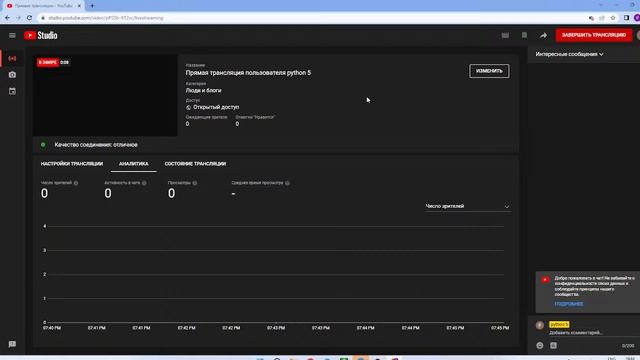Click the Открытый доступ visibility text
The image size is (640, 360).
tap(216, 107)
